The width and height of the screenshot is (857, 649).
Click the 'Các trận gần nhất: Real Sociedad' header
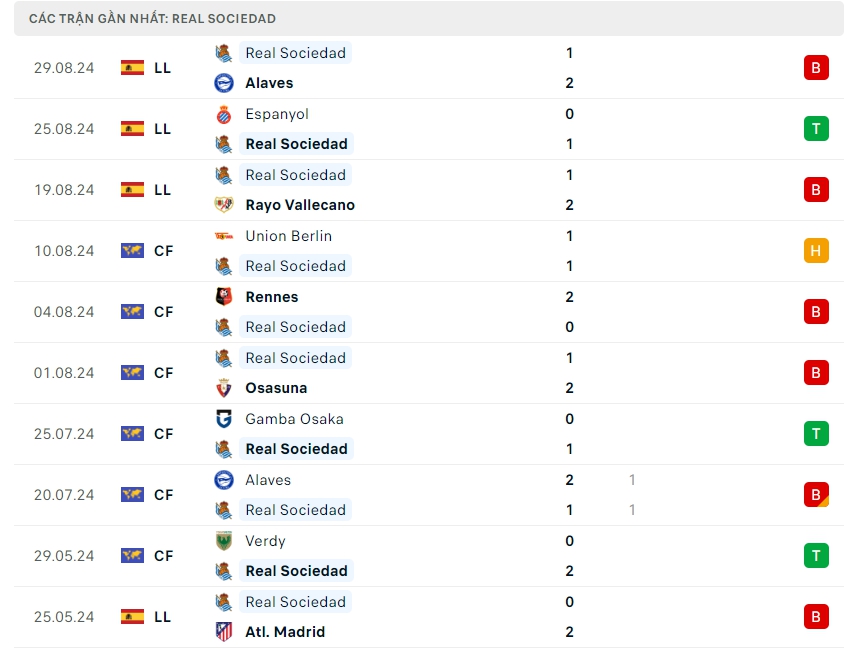click(152, 19)
